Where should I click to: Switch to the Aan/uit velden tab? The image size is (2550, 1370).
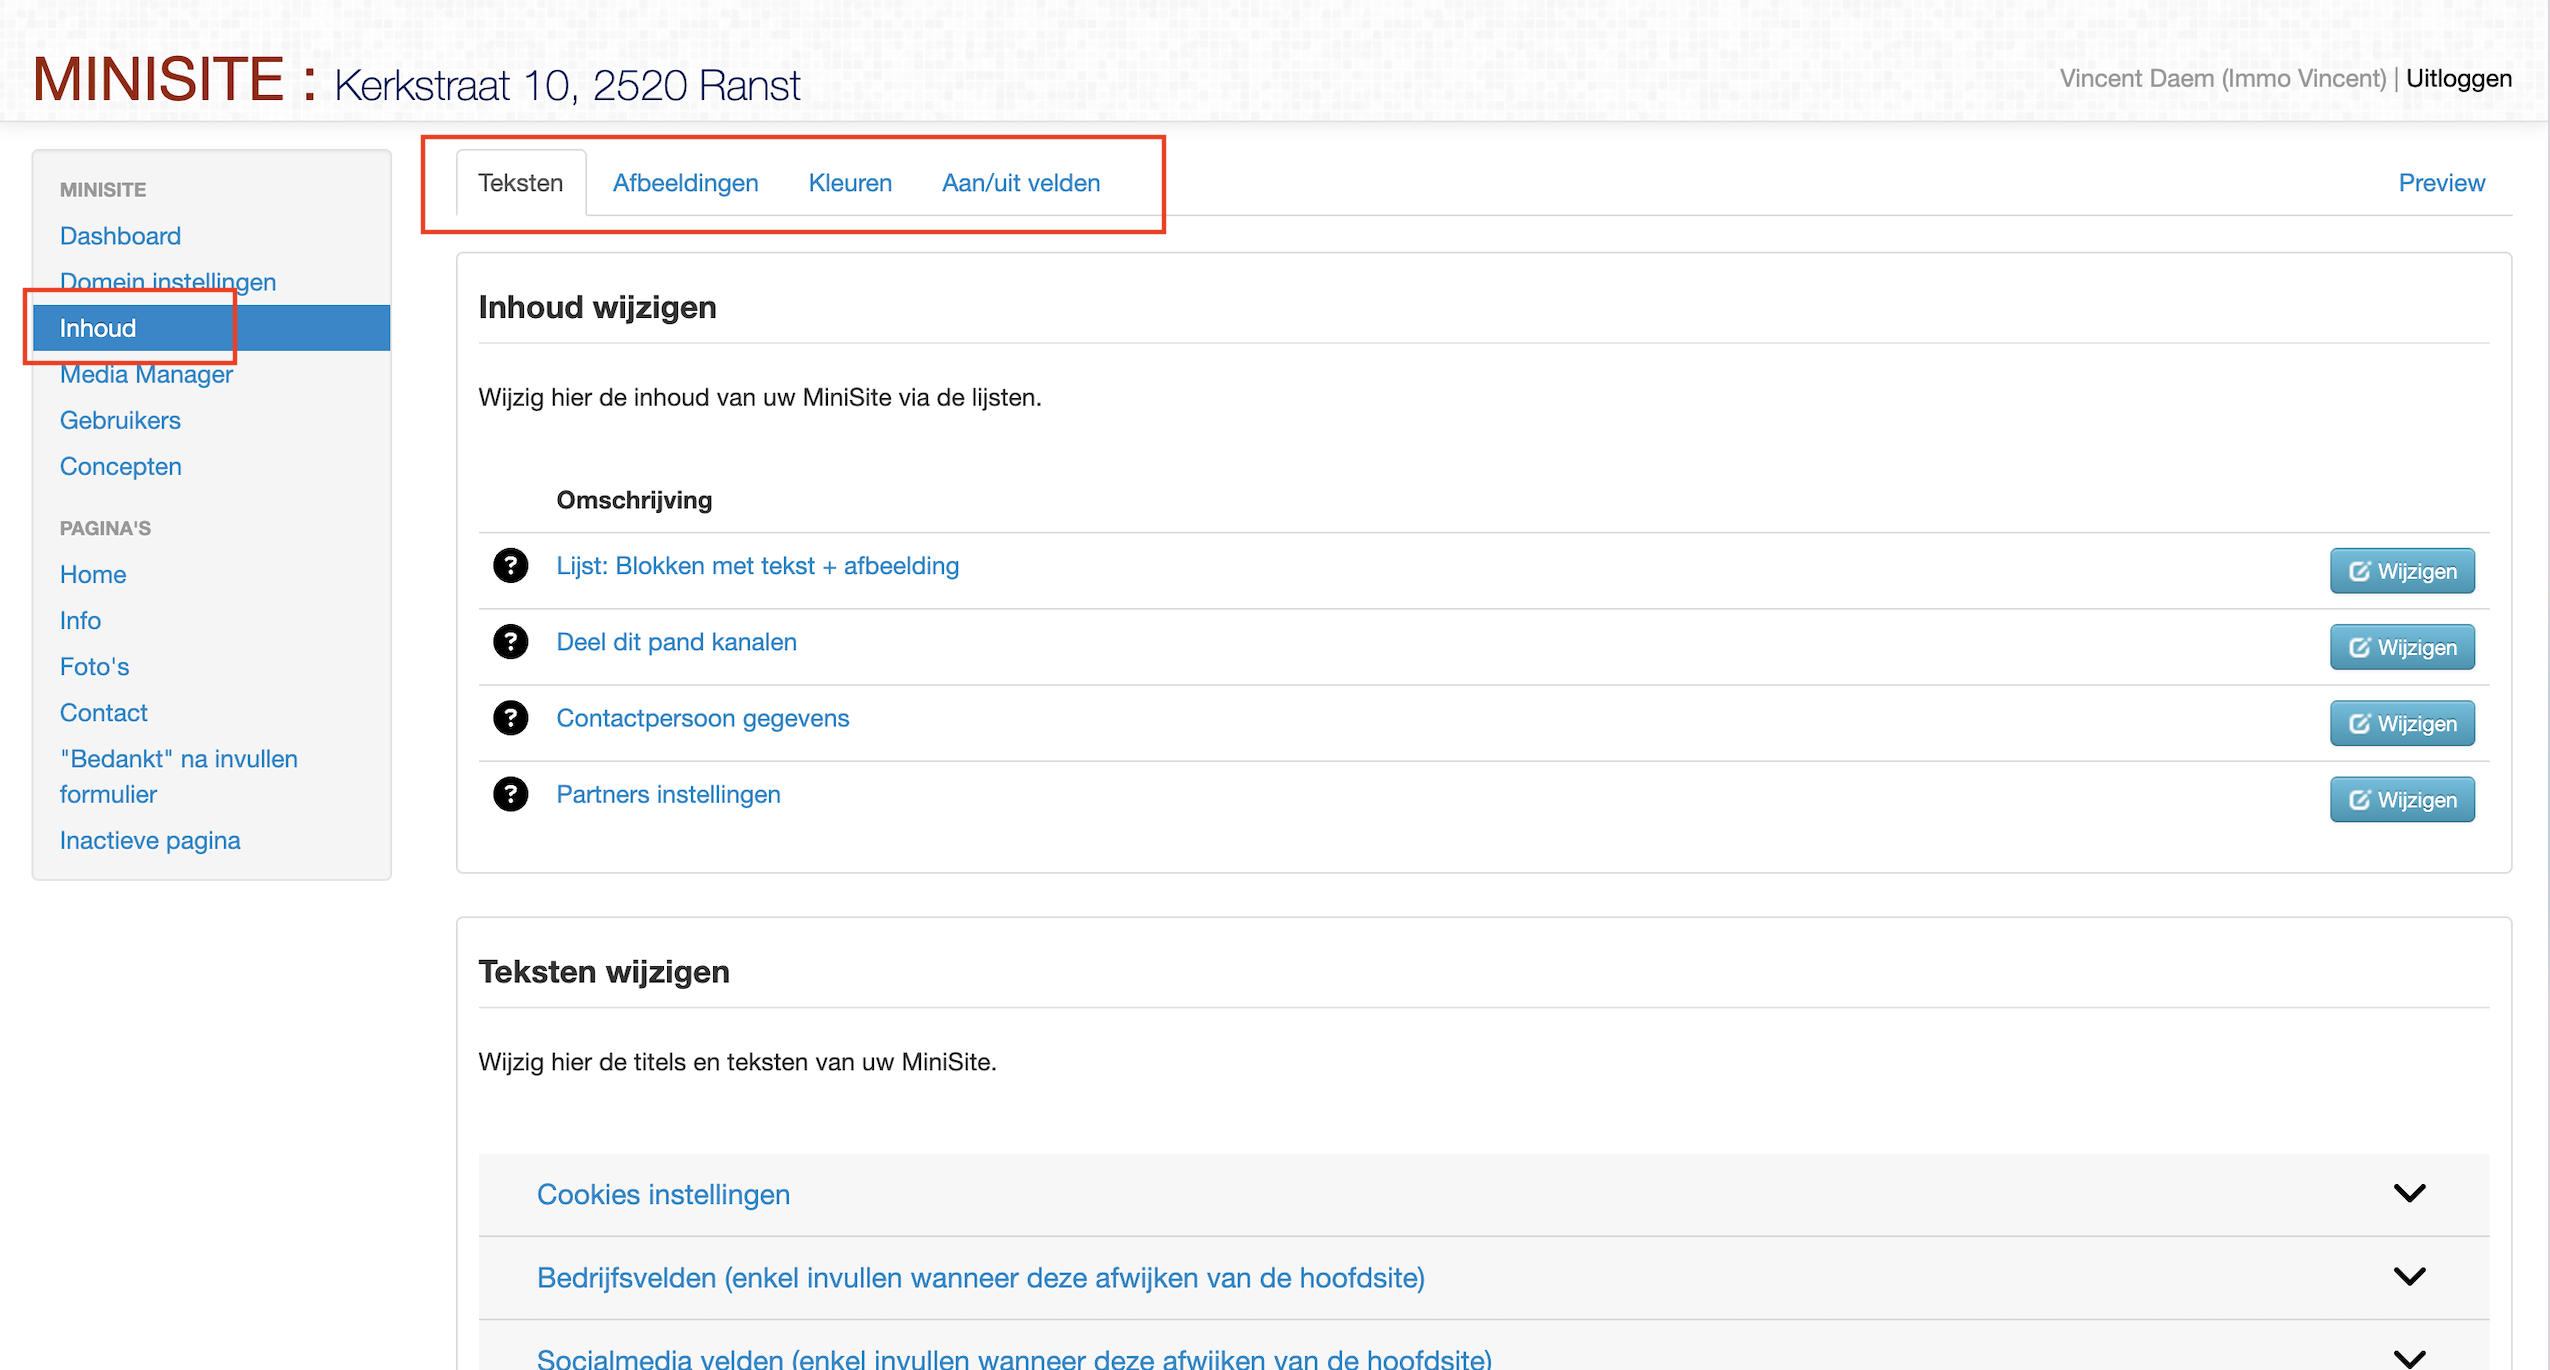click(1021, 183)
